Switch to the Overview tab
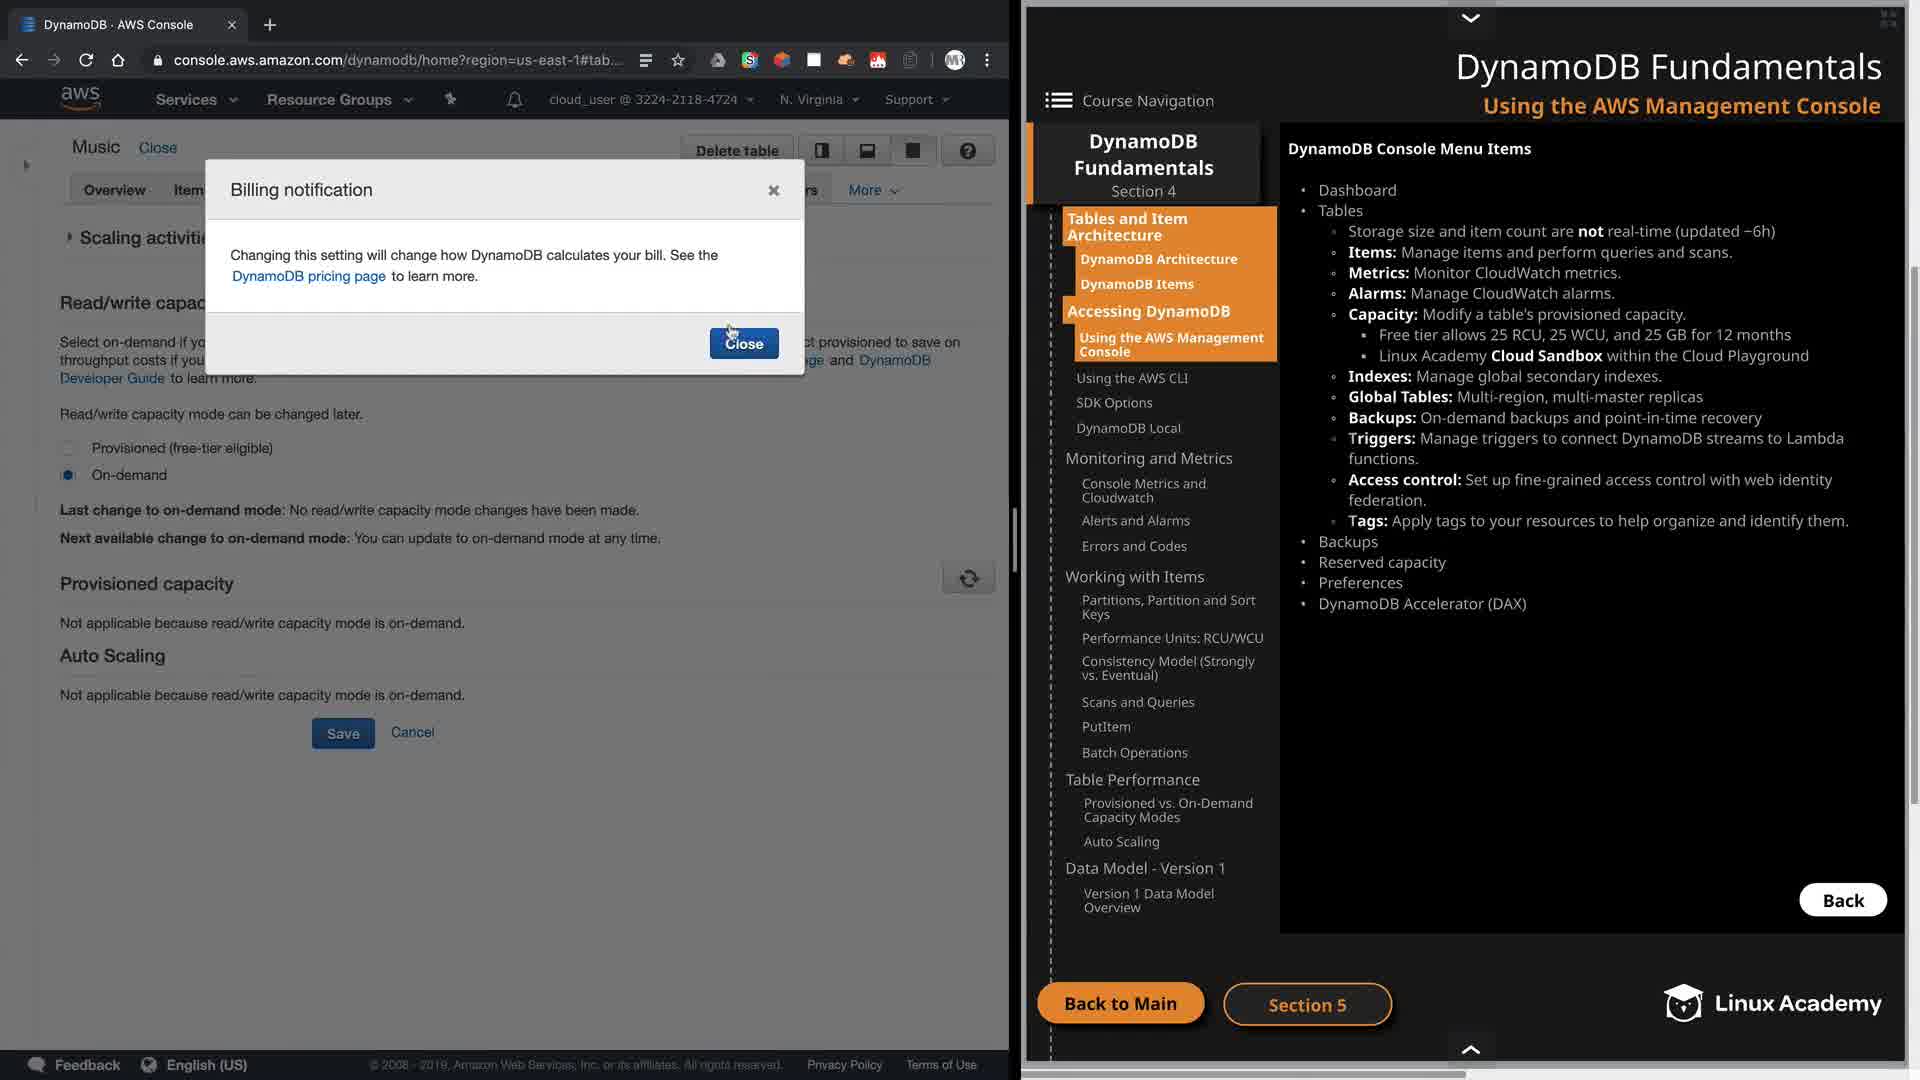Image resolution: width=1920 pixels, height=1080 pixels. click(x=114, y=190)
